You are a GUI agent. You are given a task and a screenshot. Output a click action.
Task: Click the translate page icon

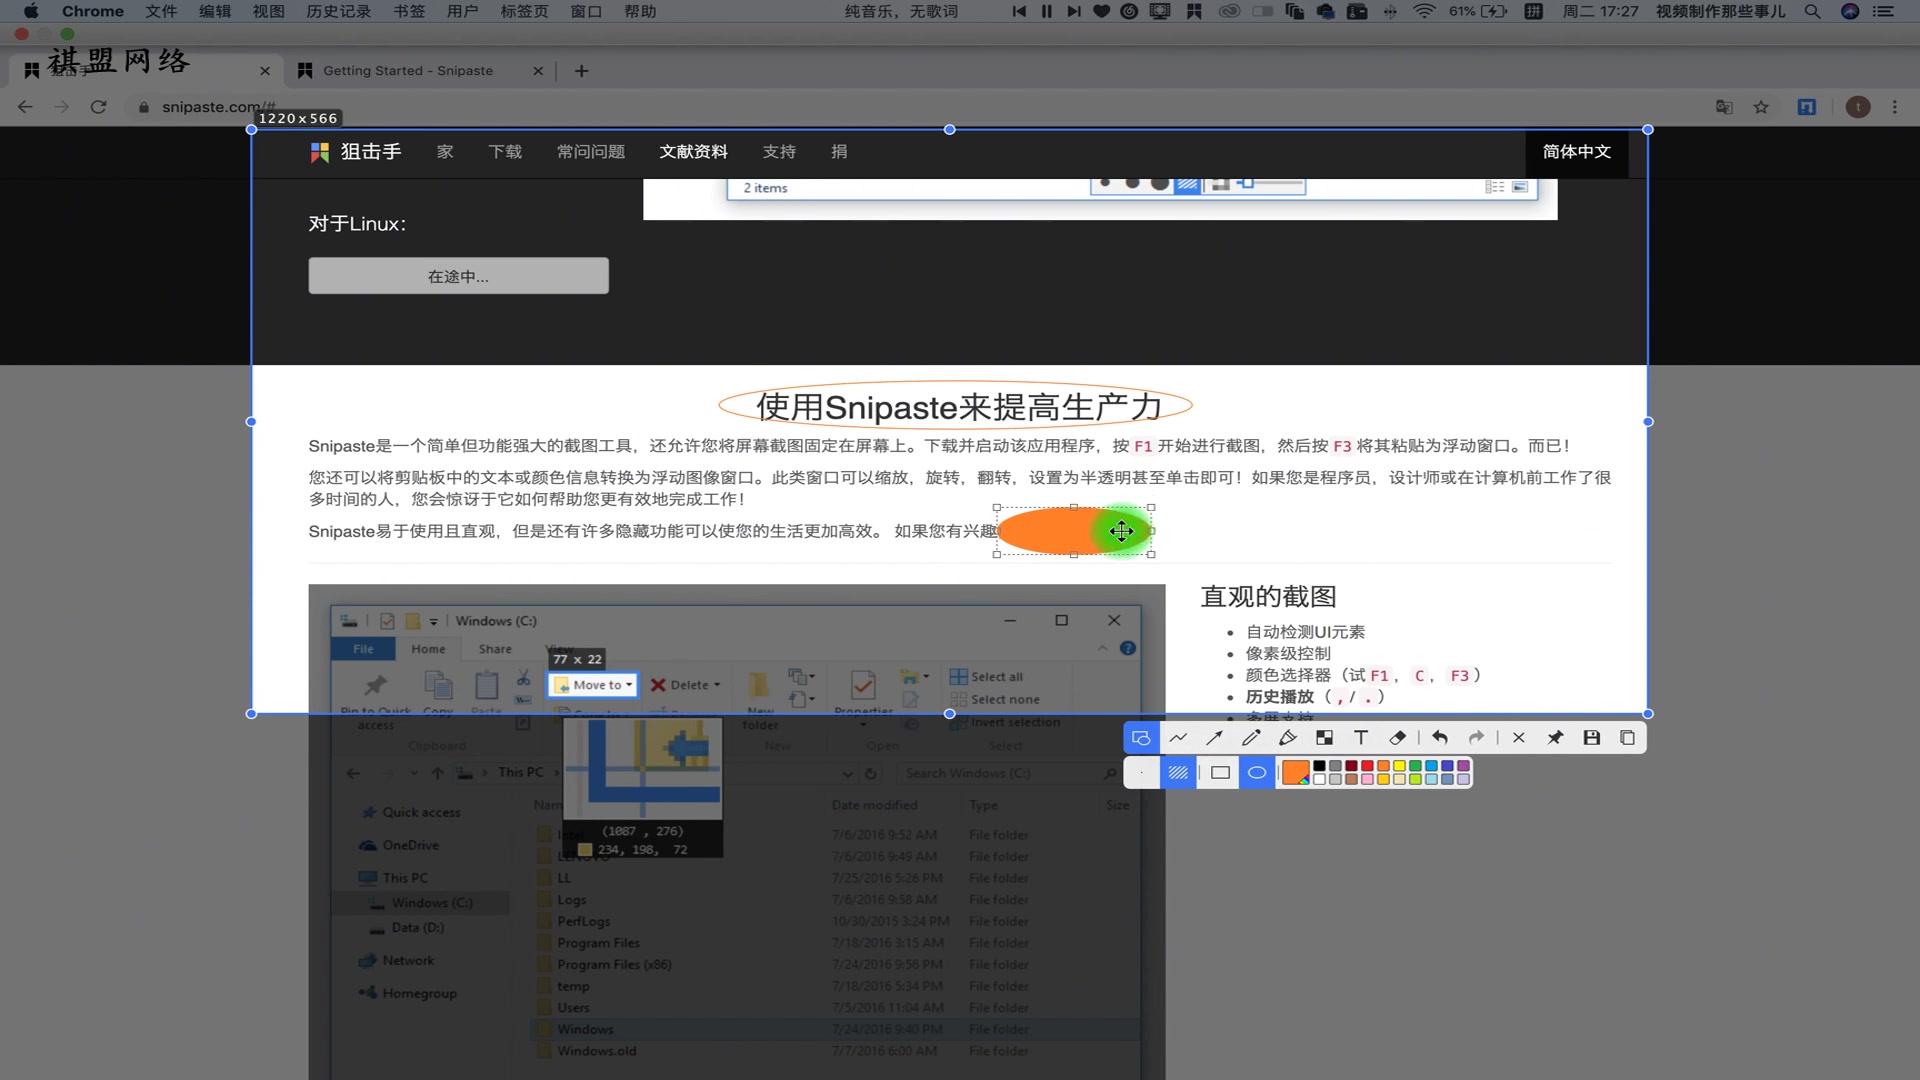click(x=1724, y=107)
